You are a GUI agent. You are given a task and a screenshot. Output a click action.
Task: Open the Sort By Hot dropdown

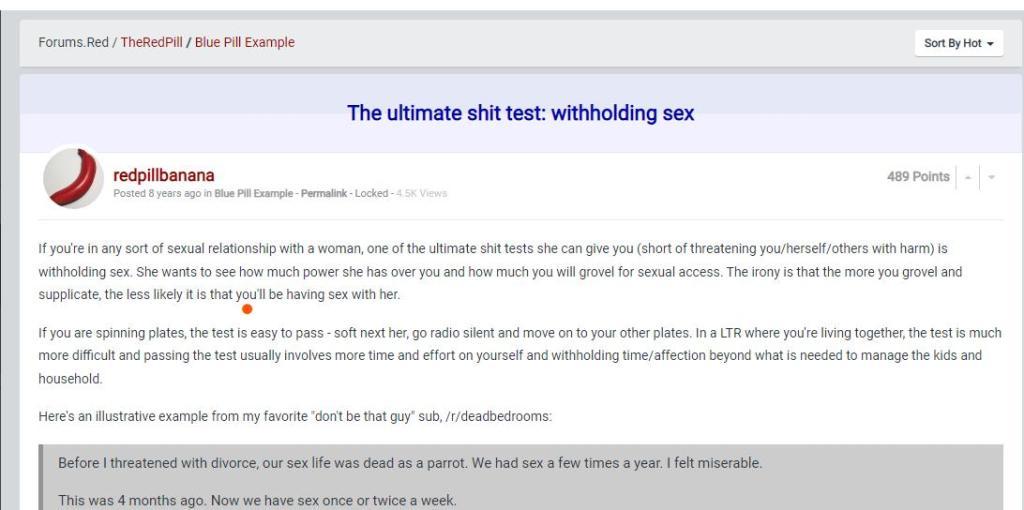tap(958, 43)
